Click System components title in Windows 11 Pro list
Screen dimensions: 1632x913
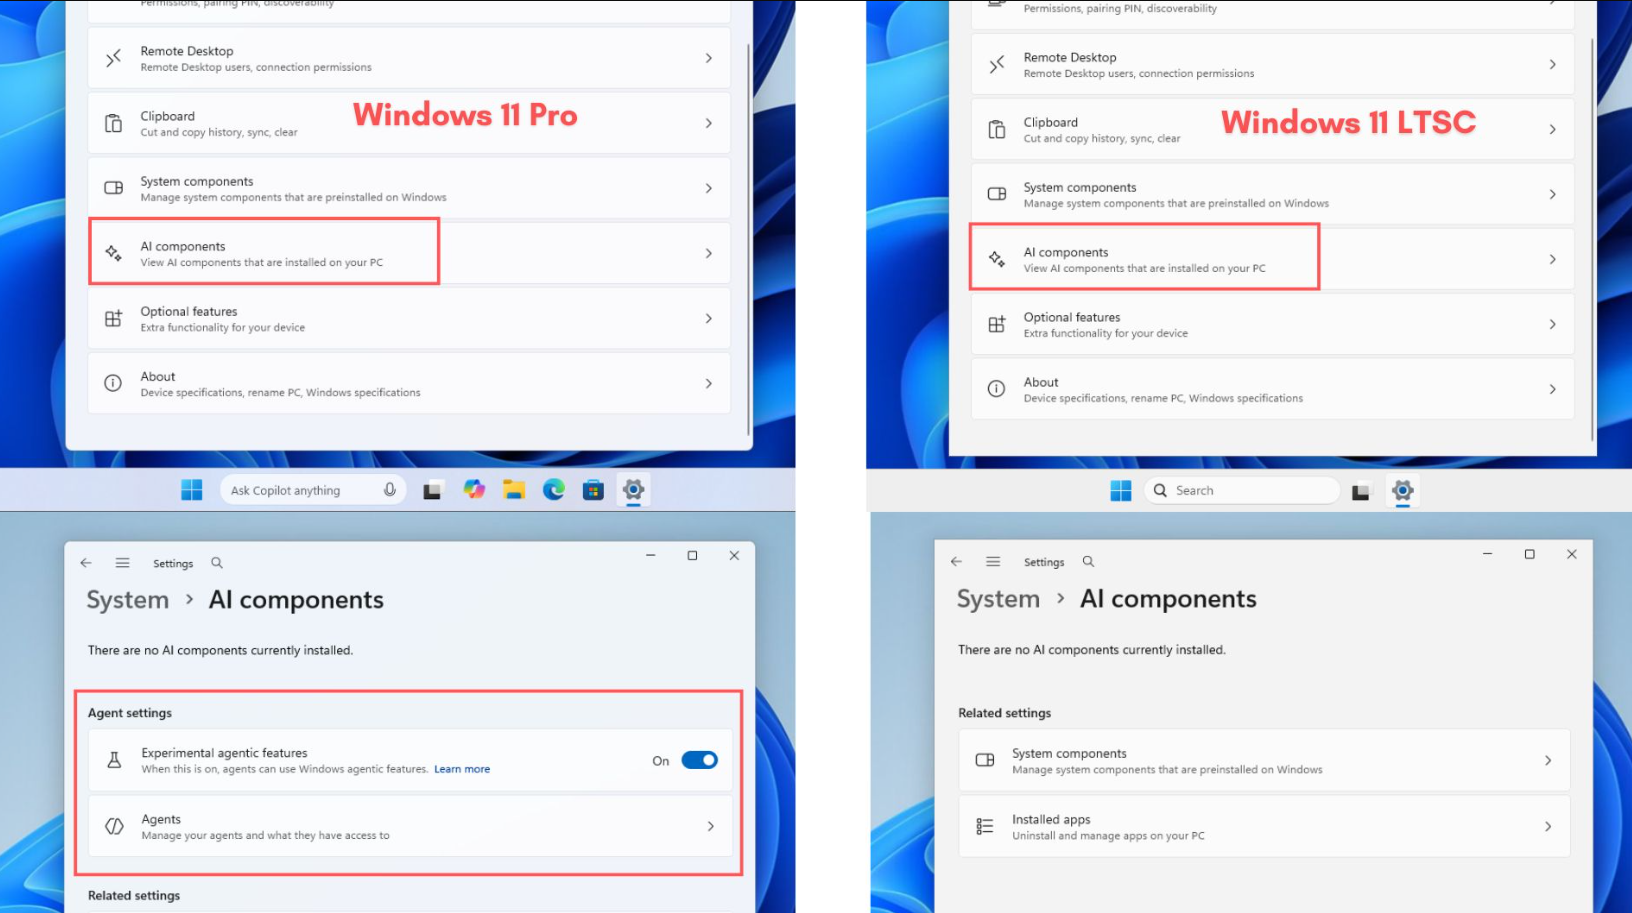[x=197, y=181]
